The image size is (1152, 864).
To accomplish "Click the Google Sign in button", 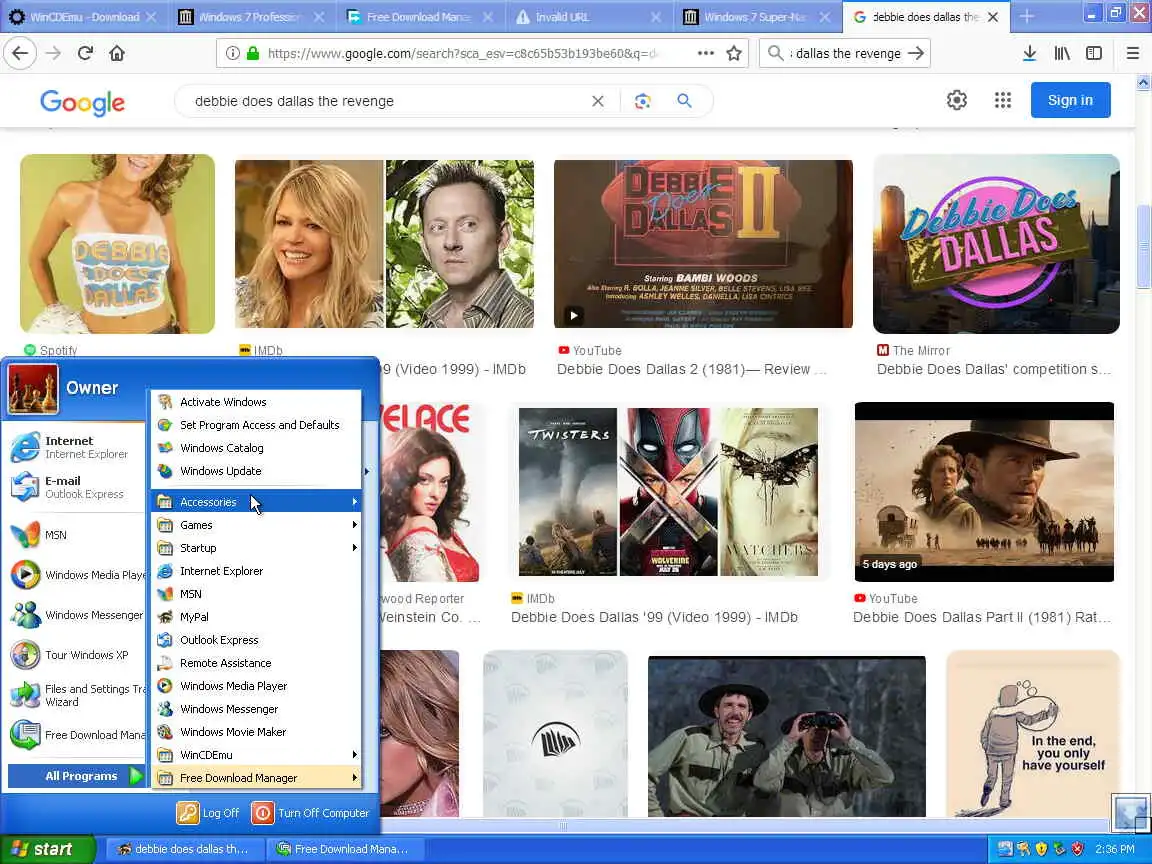I will point(1070,100).
